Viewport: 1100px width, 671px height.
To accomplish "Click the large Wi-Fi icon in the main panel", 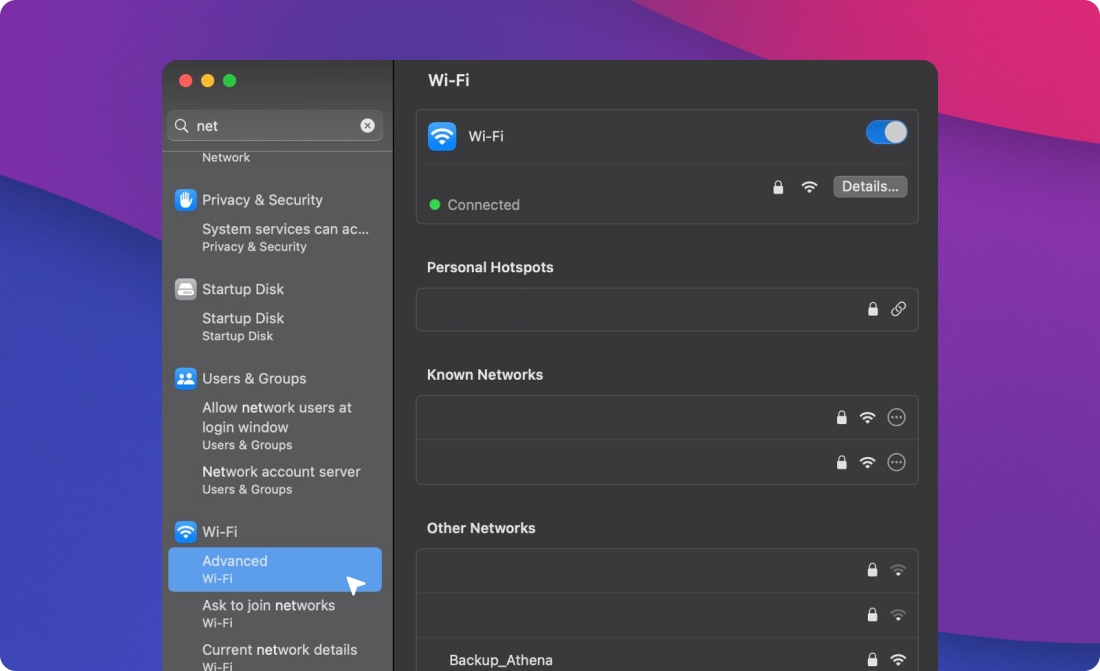I will 442,136.
